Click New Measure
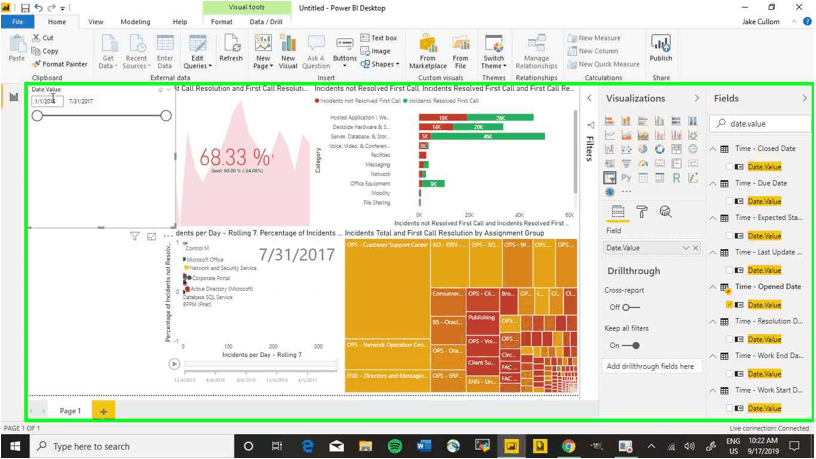The height and width of the screenshot is (459, 816). [594, 38]
